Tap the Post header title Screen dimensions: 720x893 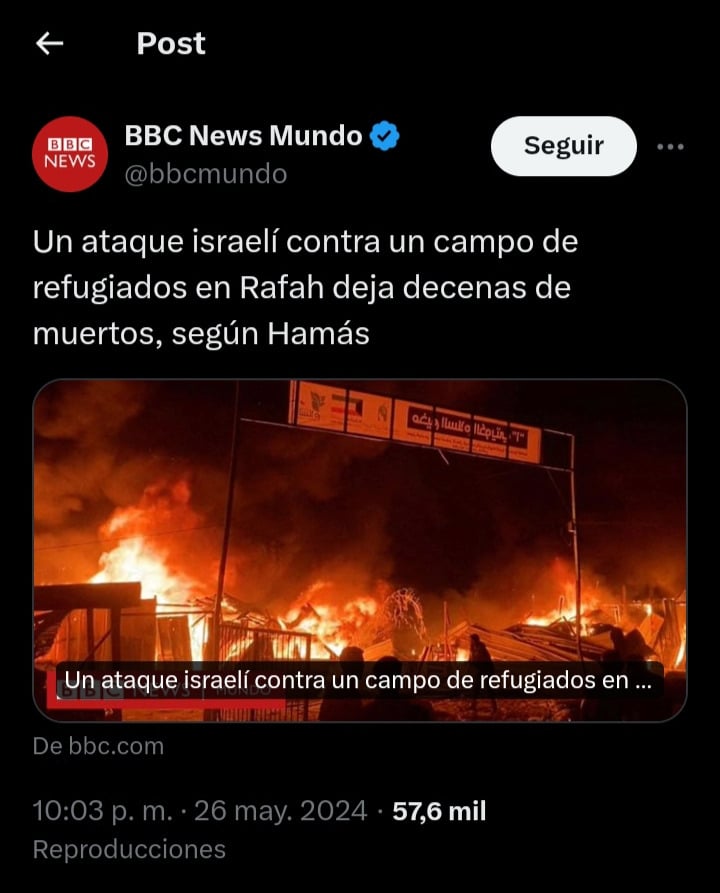(x=171, y=43)
